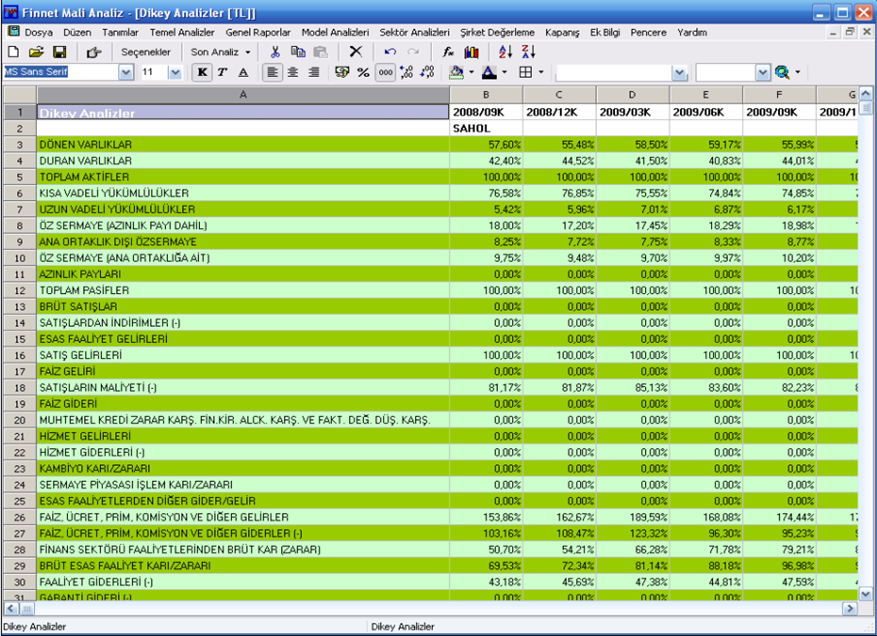Select row 16 header
The height and width of the screenshot is (636, 877).
click(x=20, y=355)
